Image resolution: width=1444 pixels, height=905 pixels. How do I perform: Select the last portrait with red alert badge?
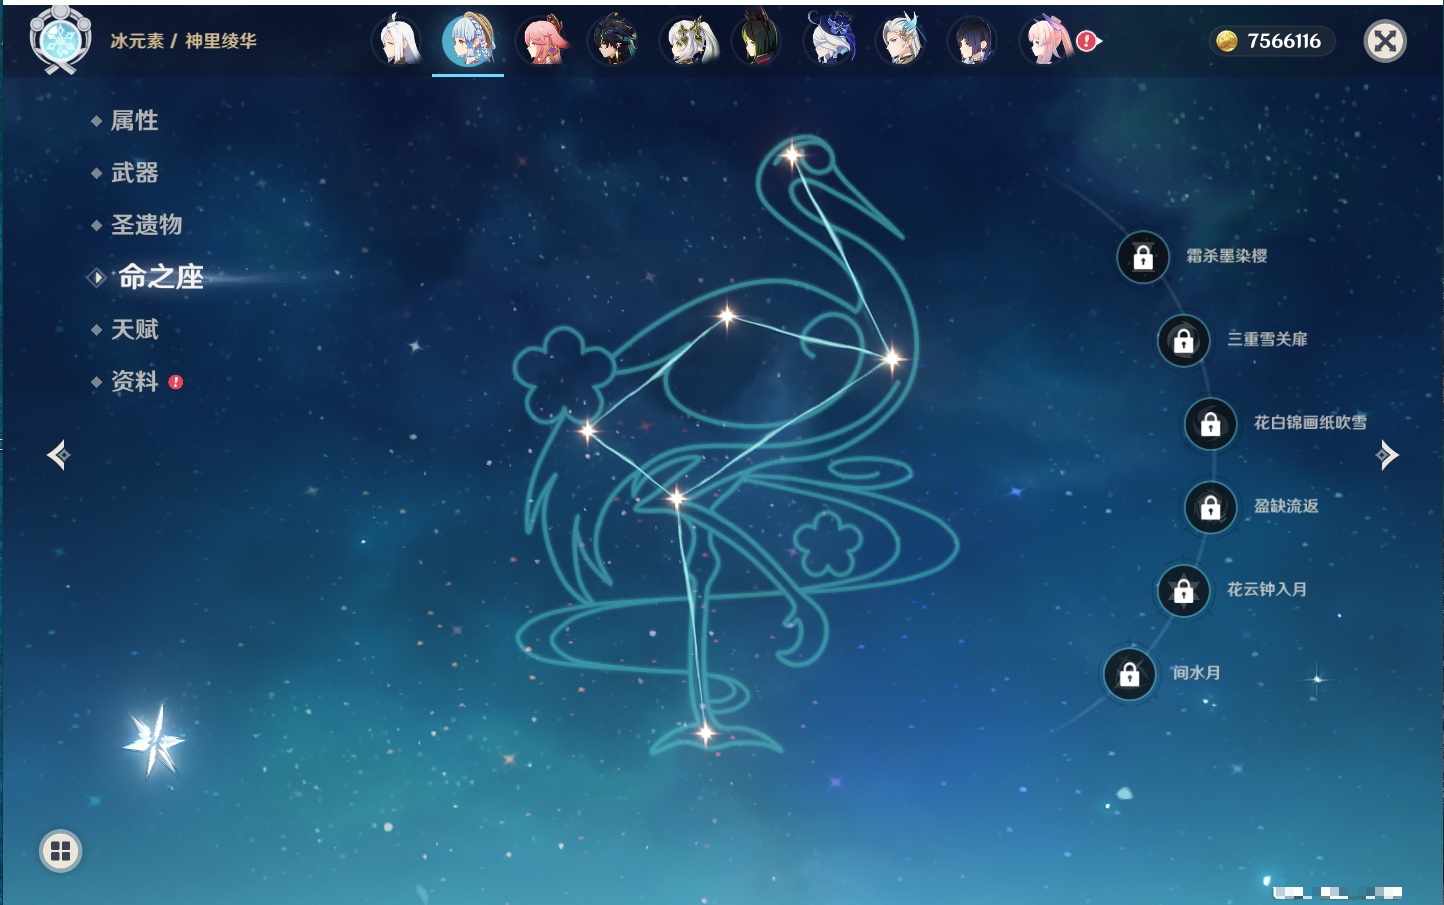1047,42
